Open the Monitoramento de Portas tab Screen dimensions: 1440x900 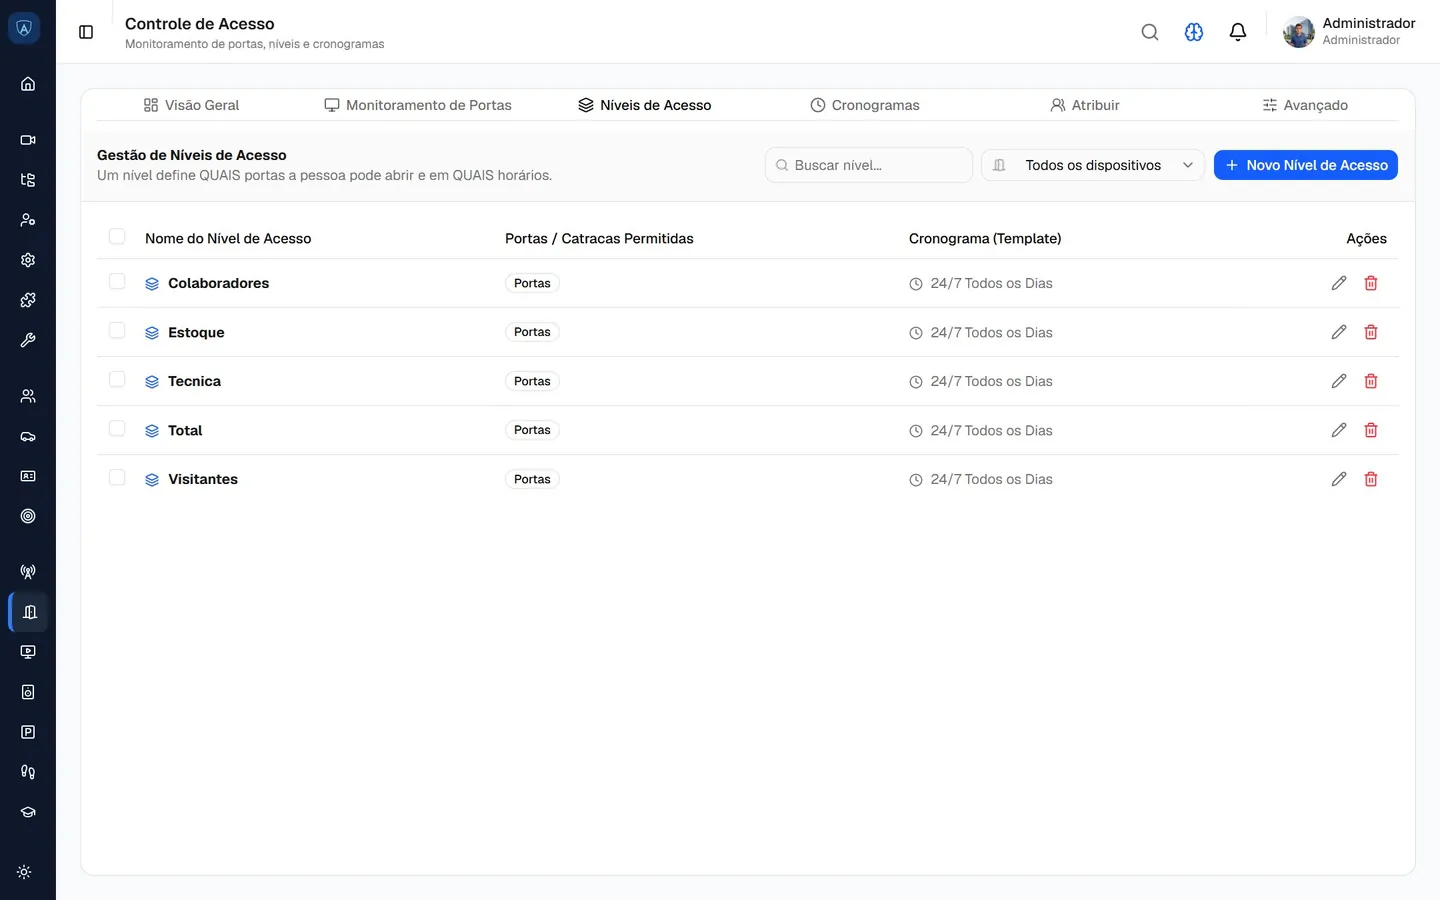[x=418, y=105]
